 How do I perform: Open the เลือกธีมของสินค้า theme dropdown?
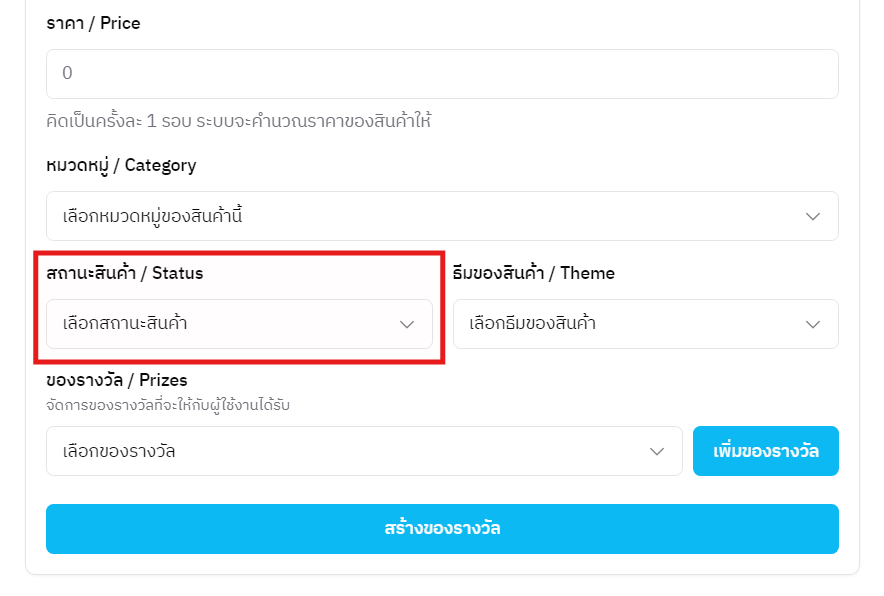[x=645, y=324]
